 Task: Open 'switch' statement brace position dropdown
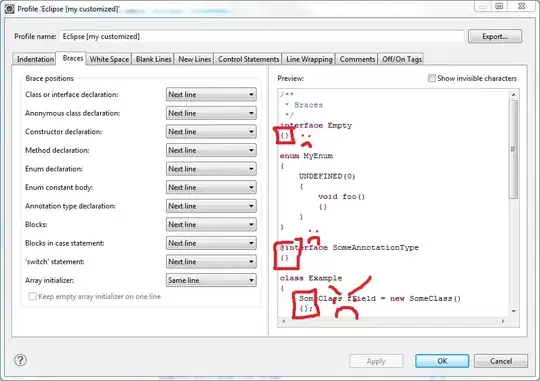211,262
